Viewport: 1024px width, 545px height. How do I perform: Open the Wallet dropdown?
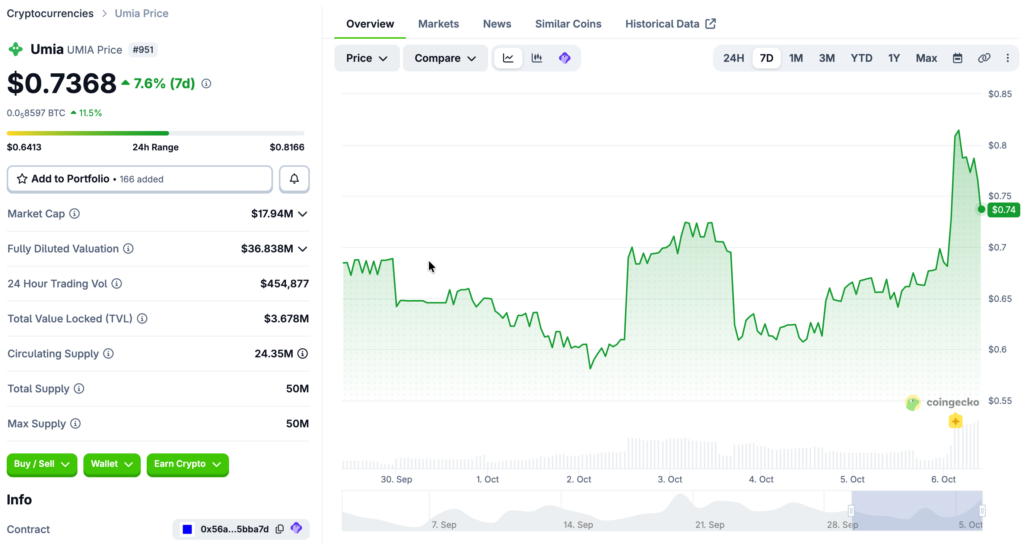[112, 464]
